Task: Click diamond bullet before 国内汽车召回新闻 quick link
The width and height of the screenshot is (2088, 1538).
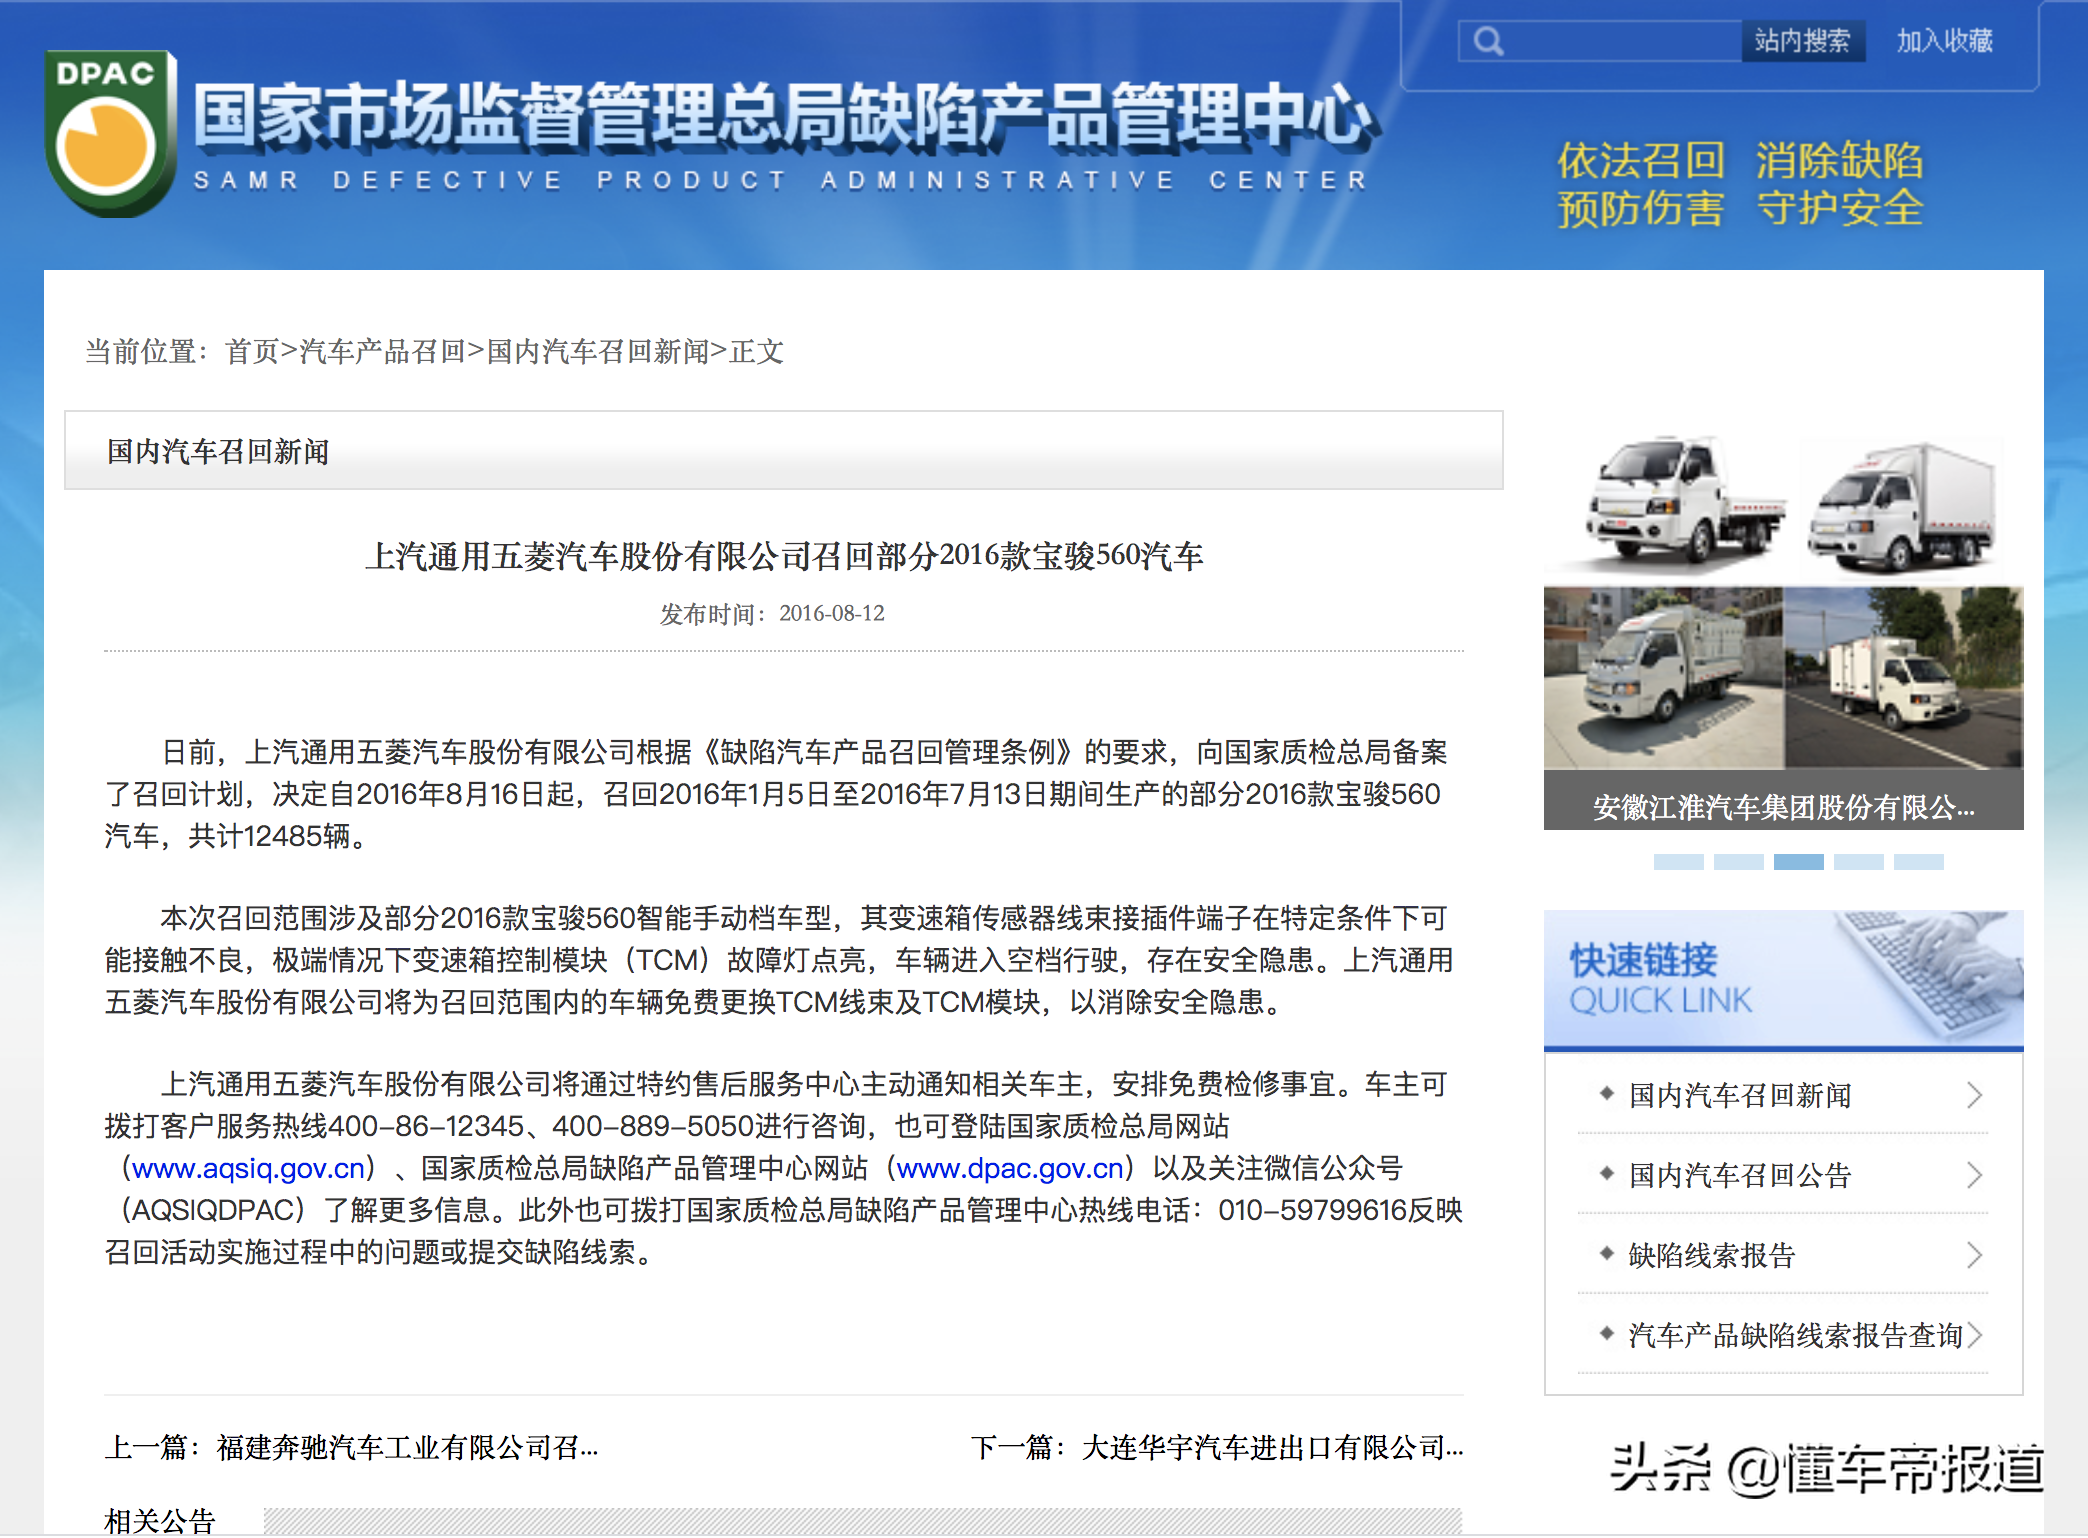Action: tap(1606, 1093)
